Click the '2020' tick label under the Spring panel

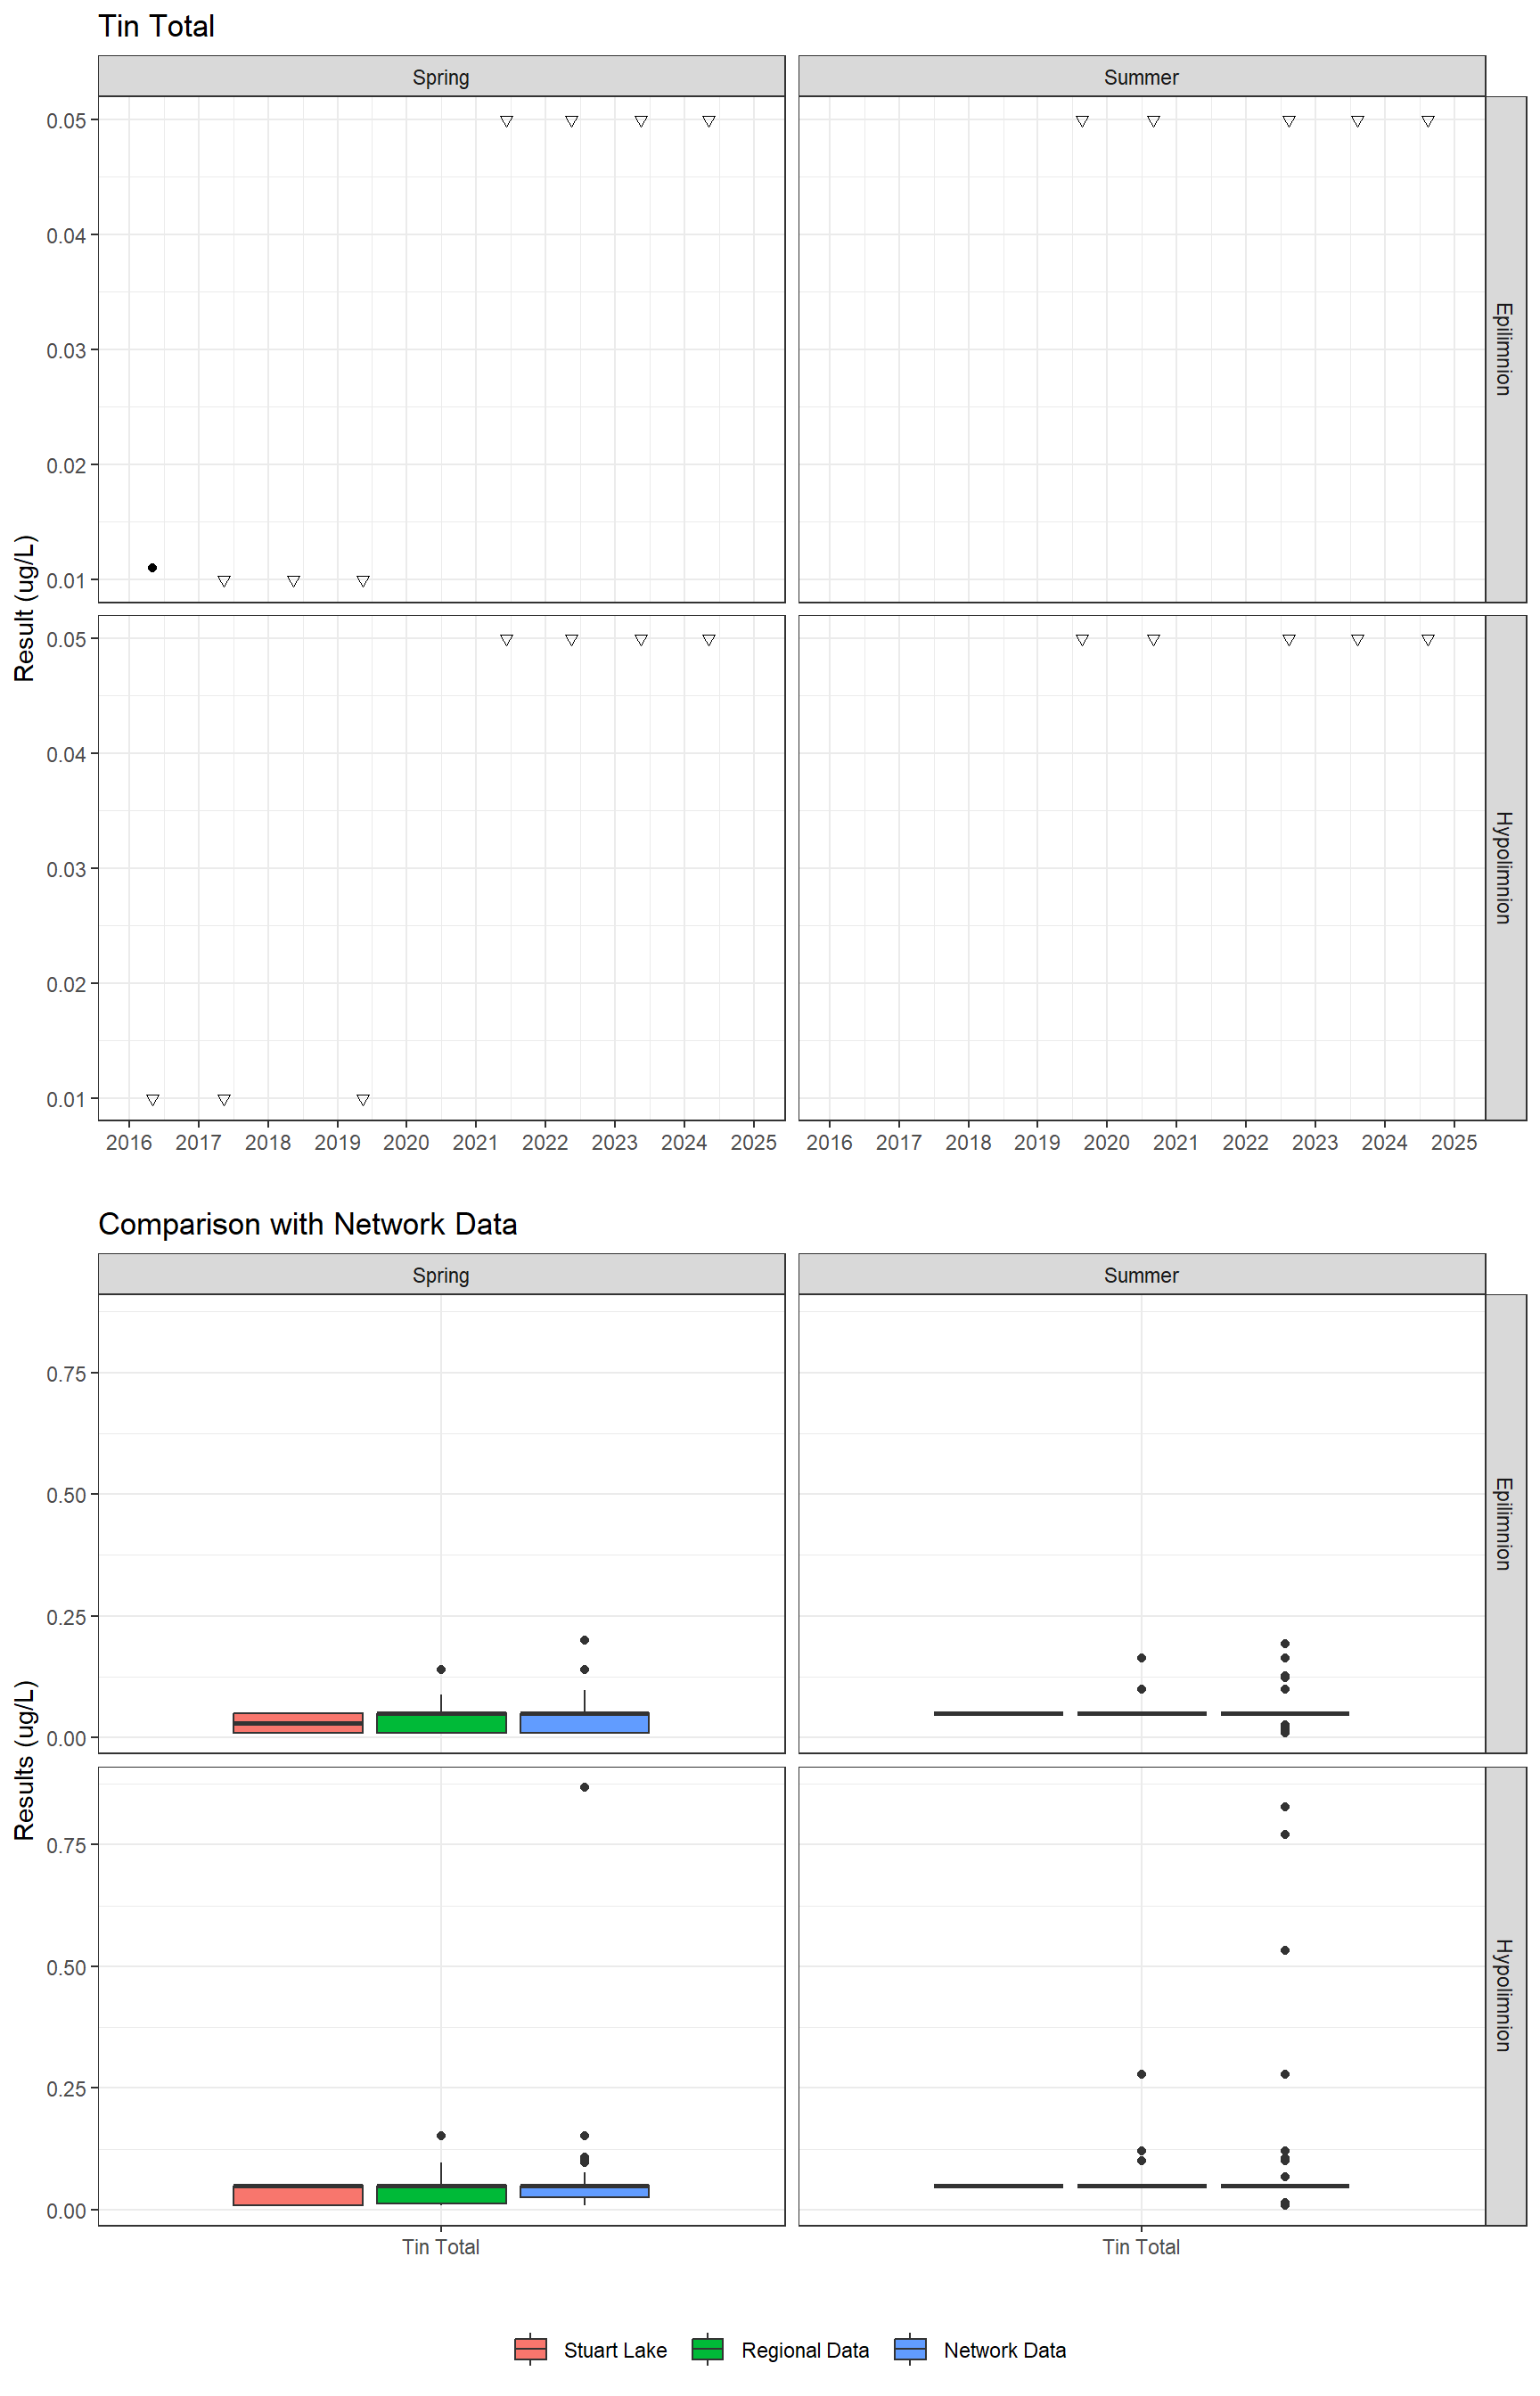click(x=406, y=1142)
